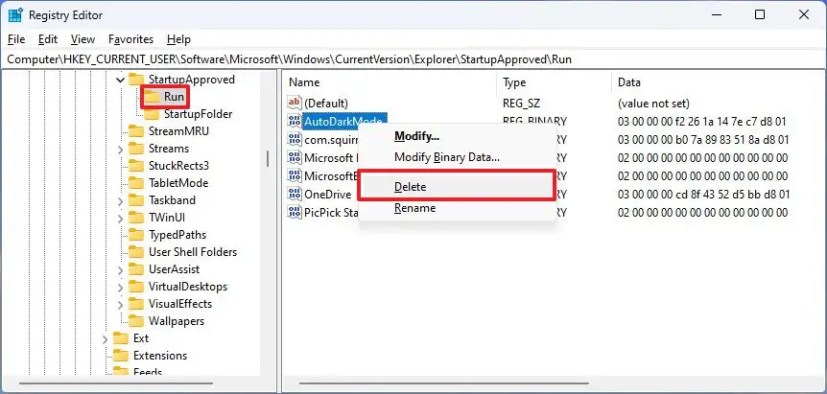Select the StartupApproved folder icon
This screenshot has width=827, height=394.
pos(137,80)
